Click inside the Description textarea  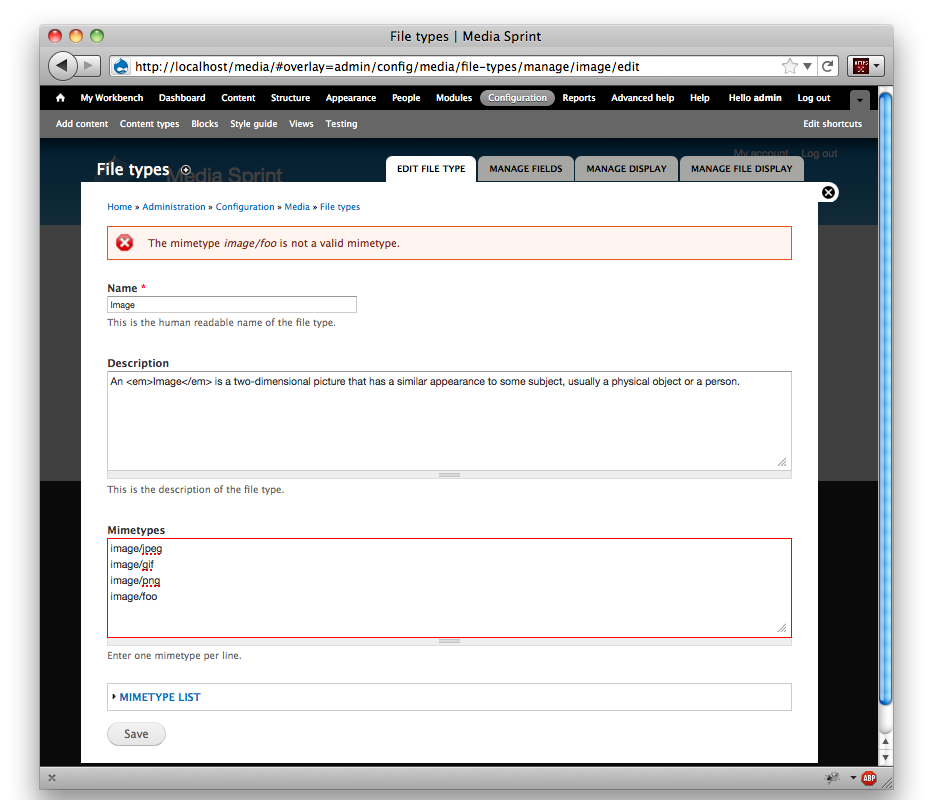[449, 421]
